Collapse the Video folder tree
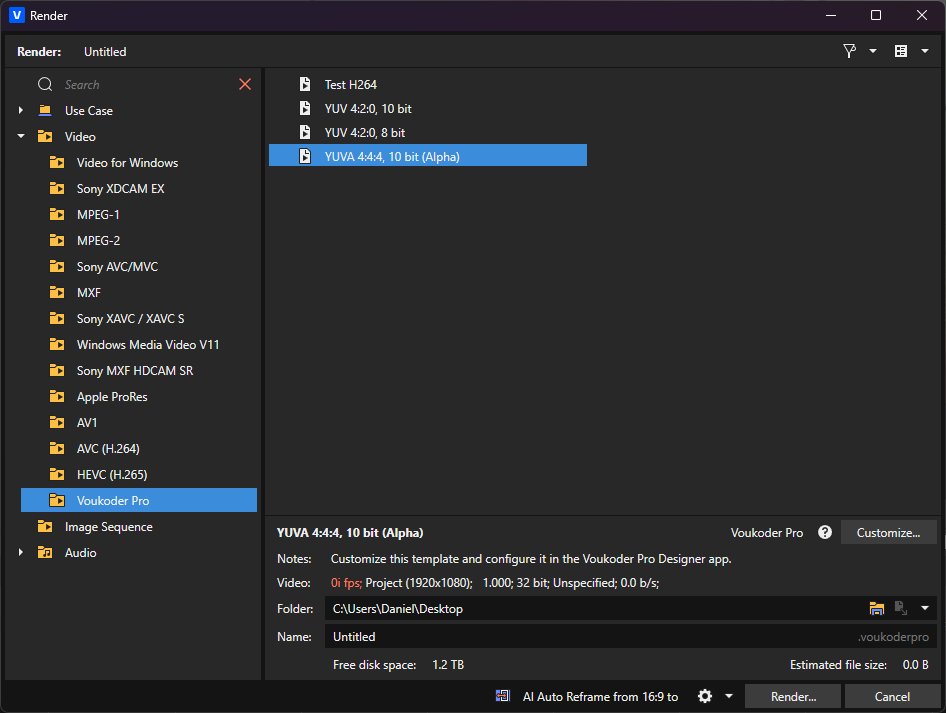 click(21, 136)
